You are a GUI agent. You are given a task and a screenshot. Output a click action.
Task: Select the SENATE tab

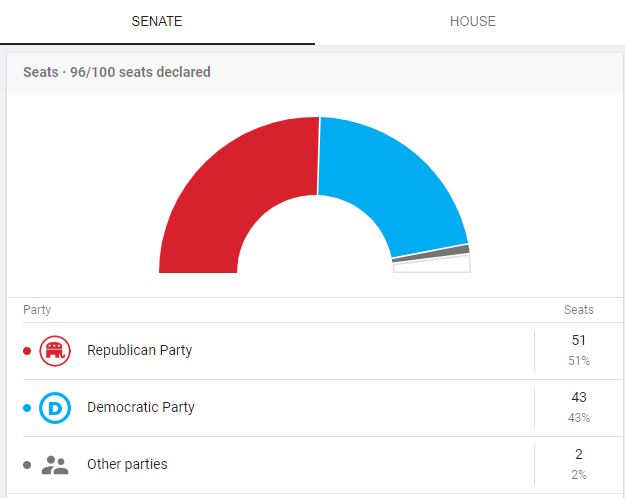(x=157, y=21)
